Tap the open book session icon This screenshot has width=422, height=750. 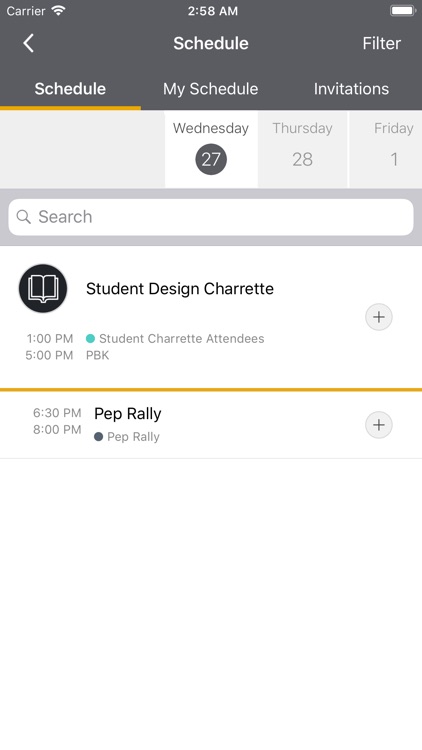43,288
